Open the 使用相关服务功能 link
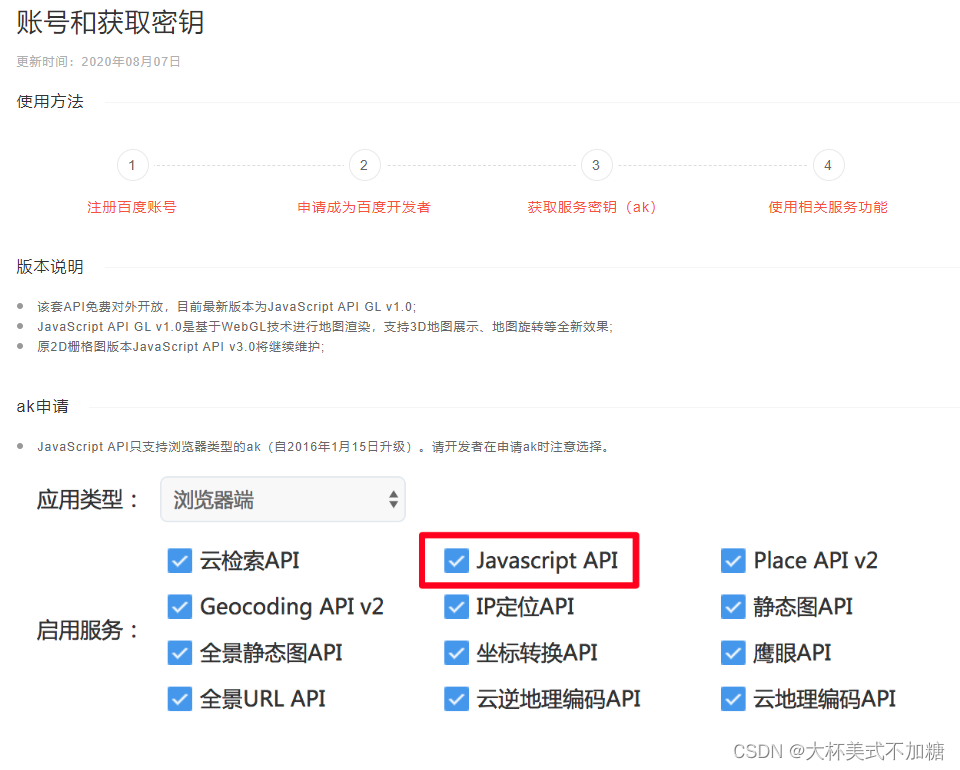Screen dimensions: 960x770 tap(828, 207)
